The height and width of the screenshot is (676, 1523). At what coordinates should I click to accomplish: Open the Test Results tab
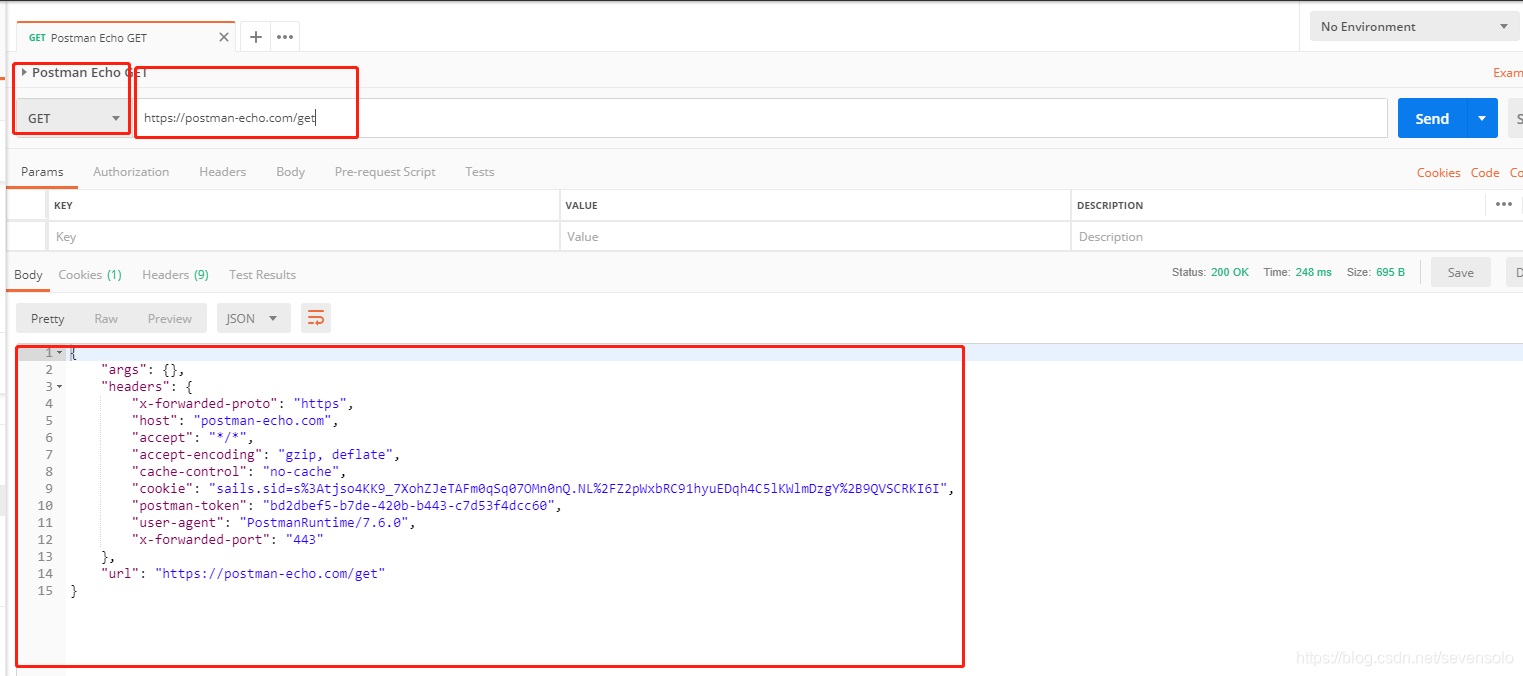(262, 275)
